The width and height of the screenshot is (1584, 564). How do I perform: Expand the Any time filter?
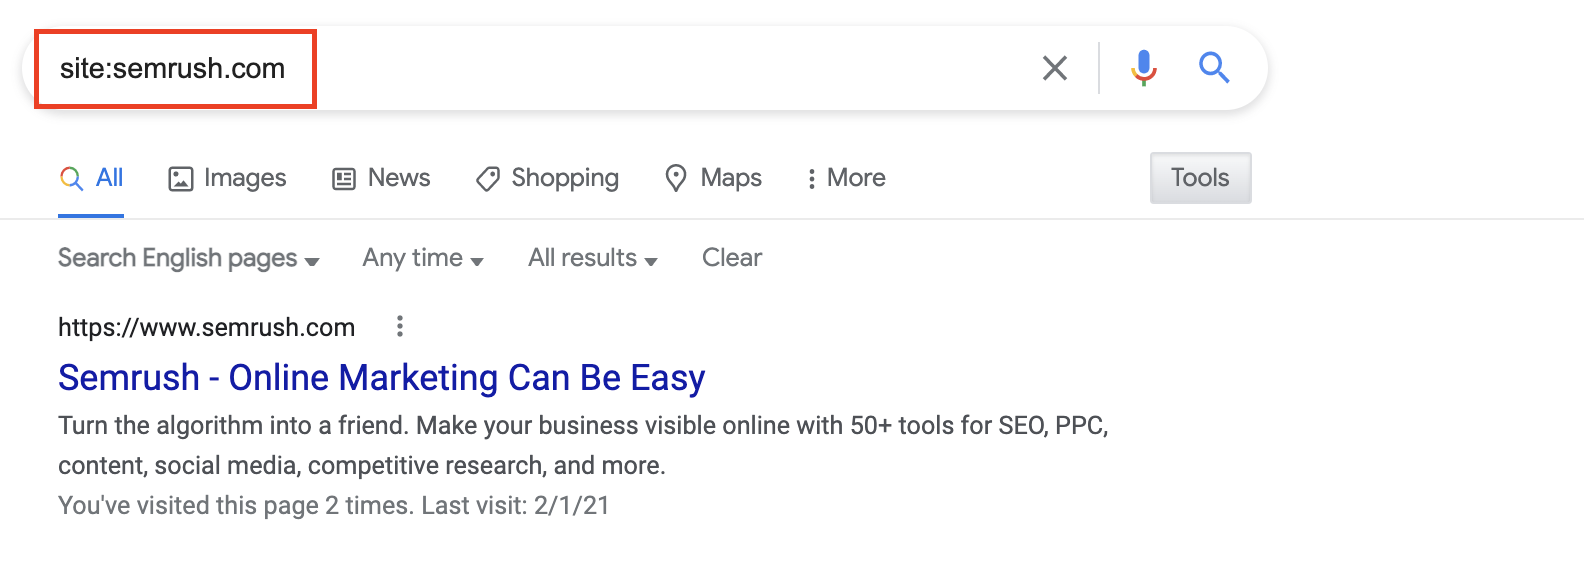click(x=423, y=258)
